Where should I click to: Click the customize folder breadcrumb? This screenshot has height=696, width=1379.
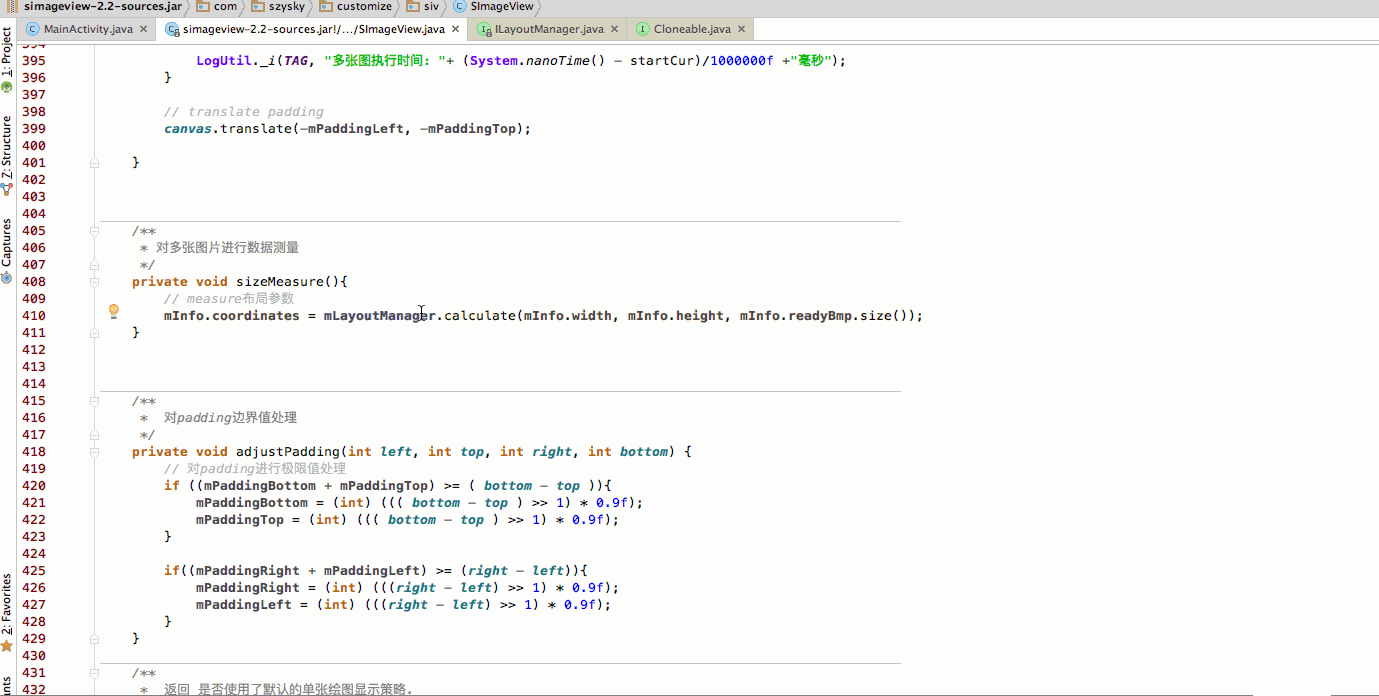coord(356,6)
